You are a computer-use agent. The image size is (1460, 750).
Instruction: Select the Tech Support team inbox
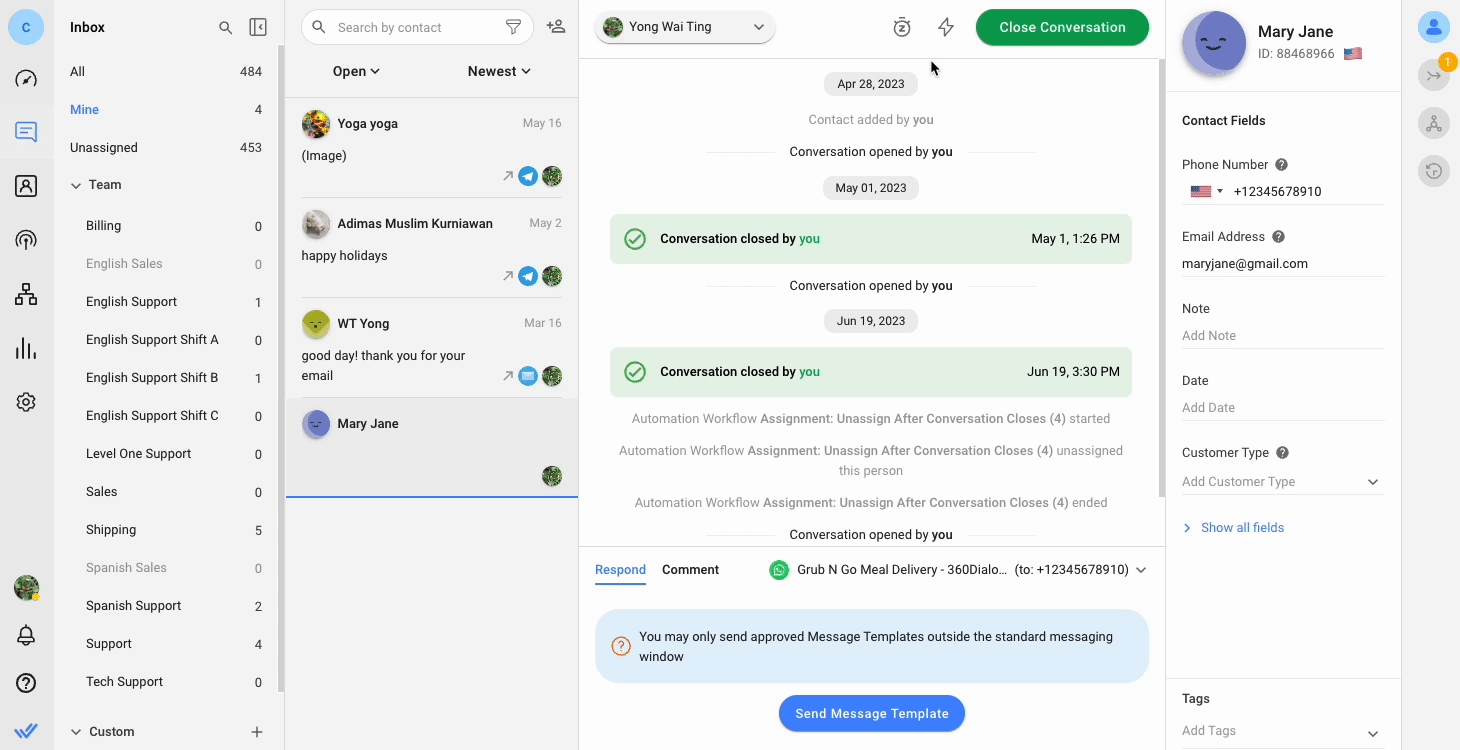[x=166, y=682]
